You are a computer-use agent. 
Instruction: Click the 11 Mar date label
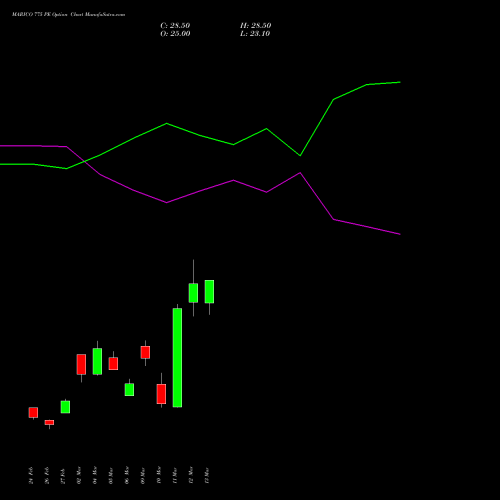point(175,476)
